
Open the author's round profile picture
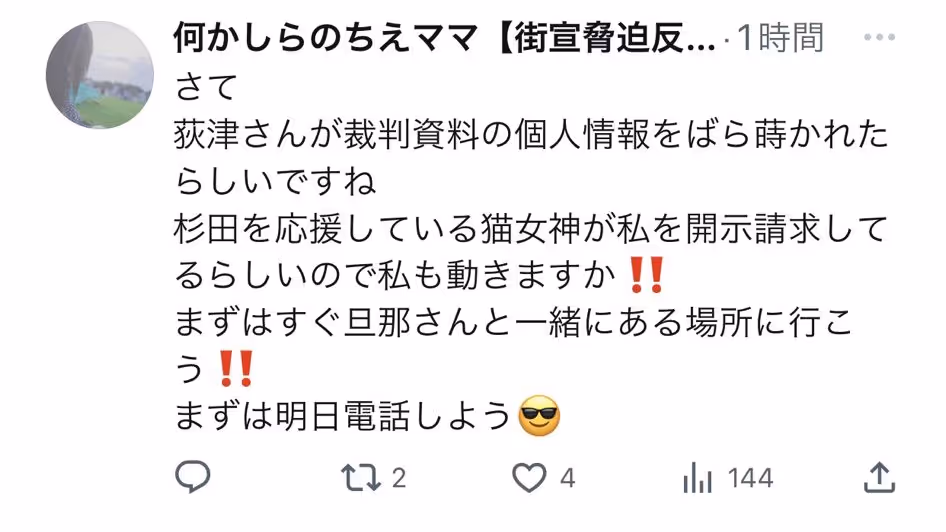(x=100, y=75)
